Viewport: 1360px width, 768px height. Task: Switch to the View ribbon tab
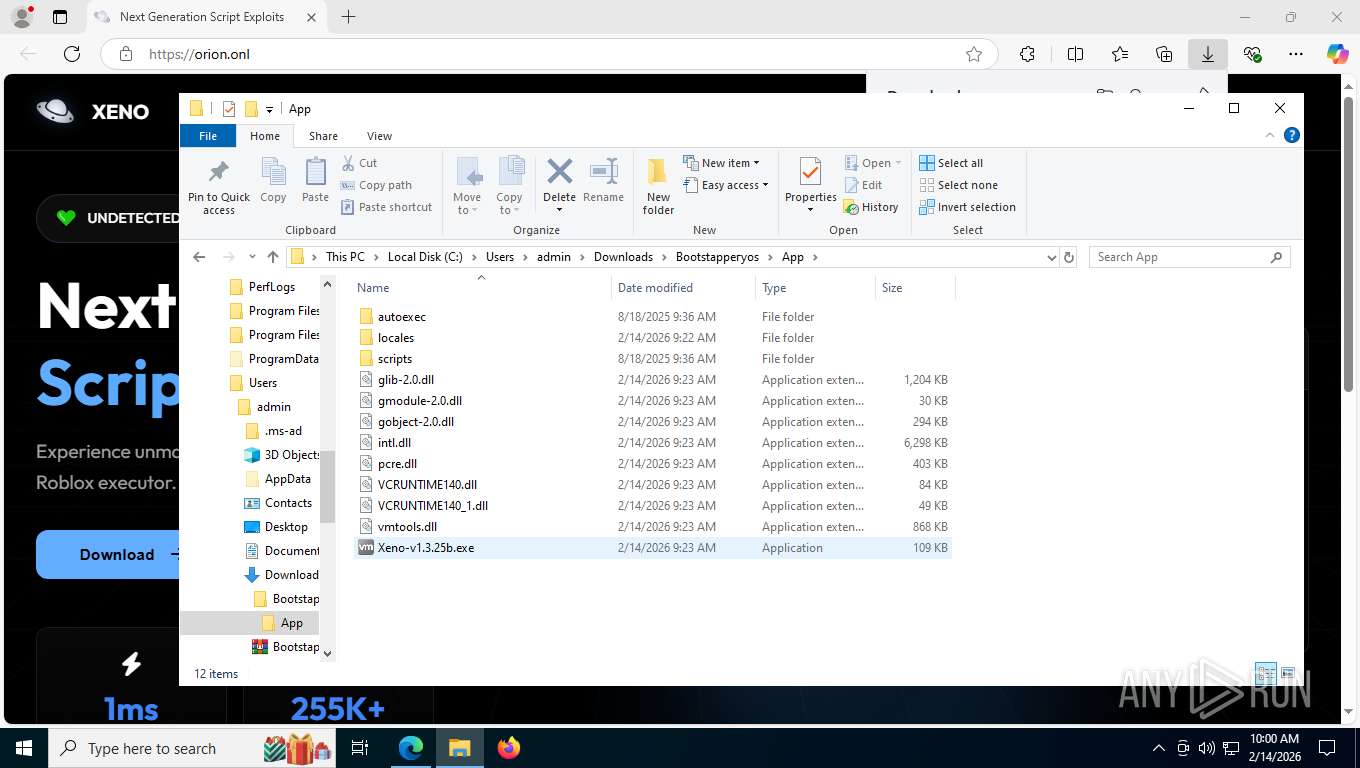(x=379, y=136)
